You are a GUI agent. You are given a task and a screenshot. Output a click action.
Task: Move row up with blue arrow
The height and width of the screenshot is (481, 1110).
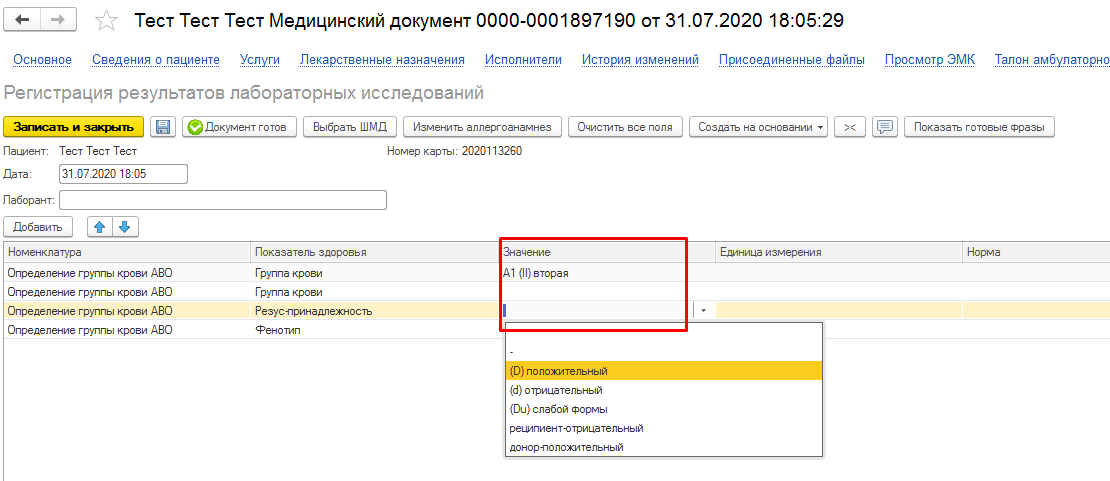[x=100, y=227]
